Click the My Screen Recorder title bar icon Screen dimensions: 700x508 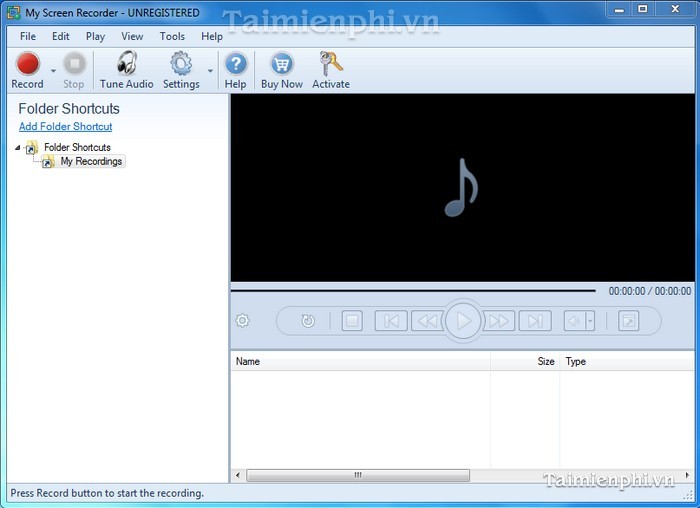coord(13,12)
